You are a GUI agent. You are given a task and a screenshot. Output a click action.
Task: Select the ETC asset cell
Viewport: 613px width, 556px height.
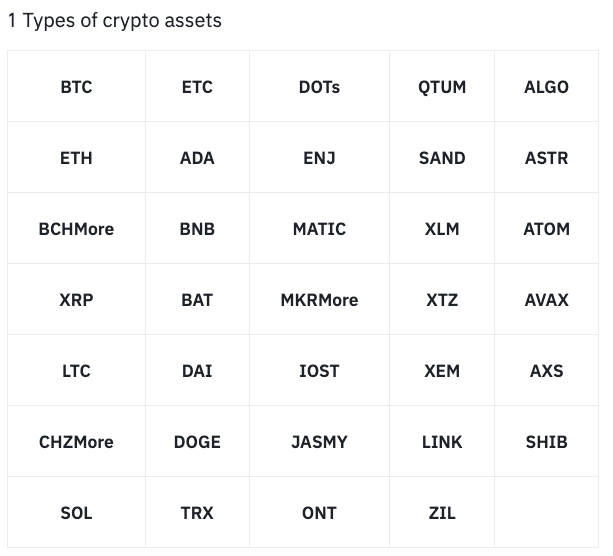[x=197, y=87]
